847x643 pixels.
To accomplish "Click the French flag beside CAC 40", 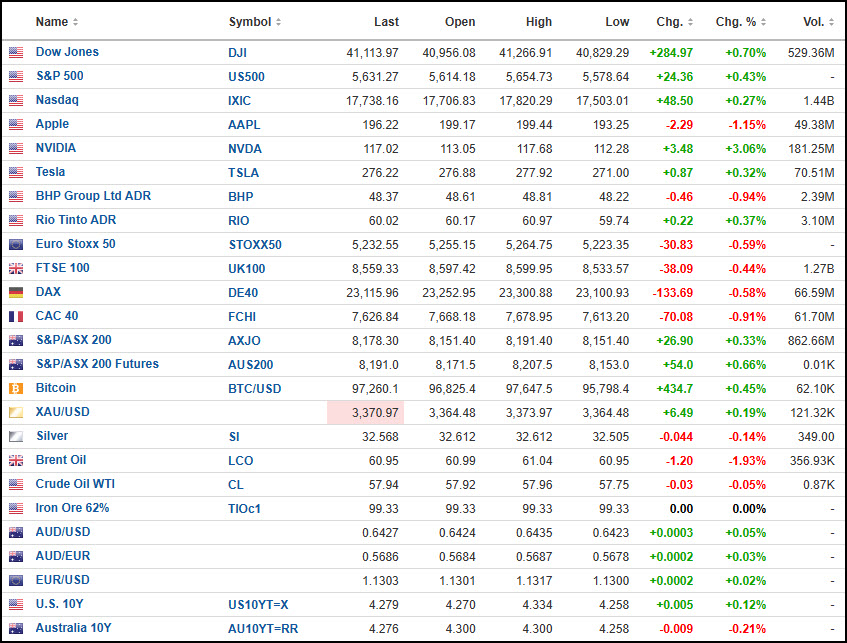I will coord(16,317).
